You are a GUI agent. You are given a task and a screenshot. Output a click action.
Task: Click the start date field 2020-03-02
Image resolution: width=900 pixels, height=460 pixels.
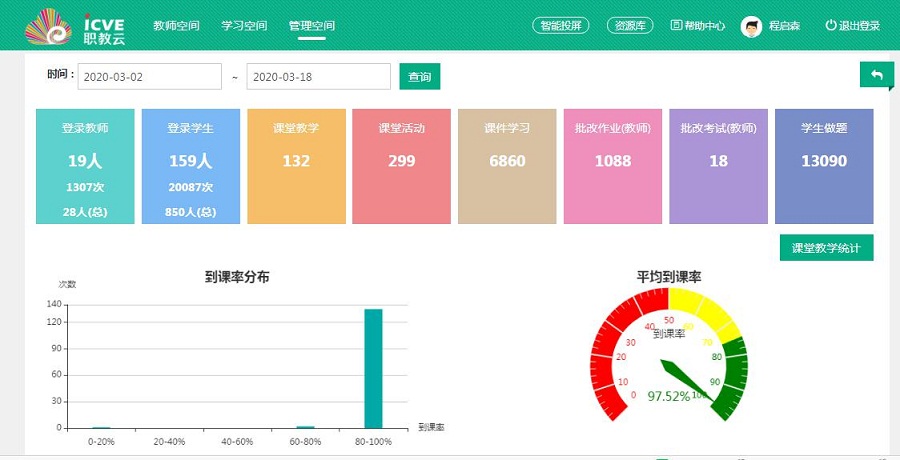[x=149, y=77]
